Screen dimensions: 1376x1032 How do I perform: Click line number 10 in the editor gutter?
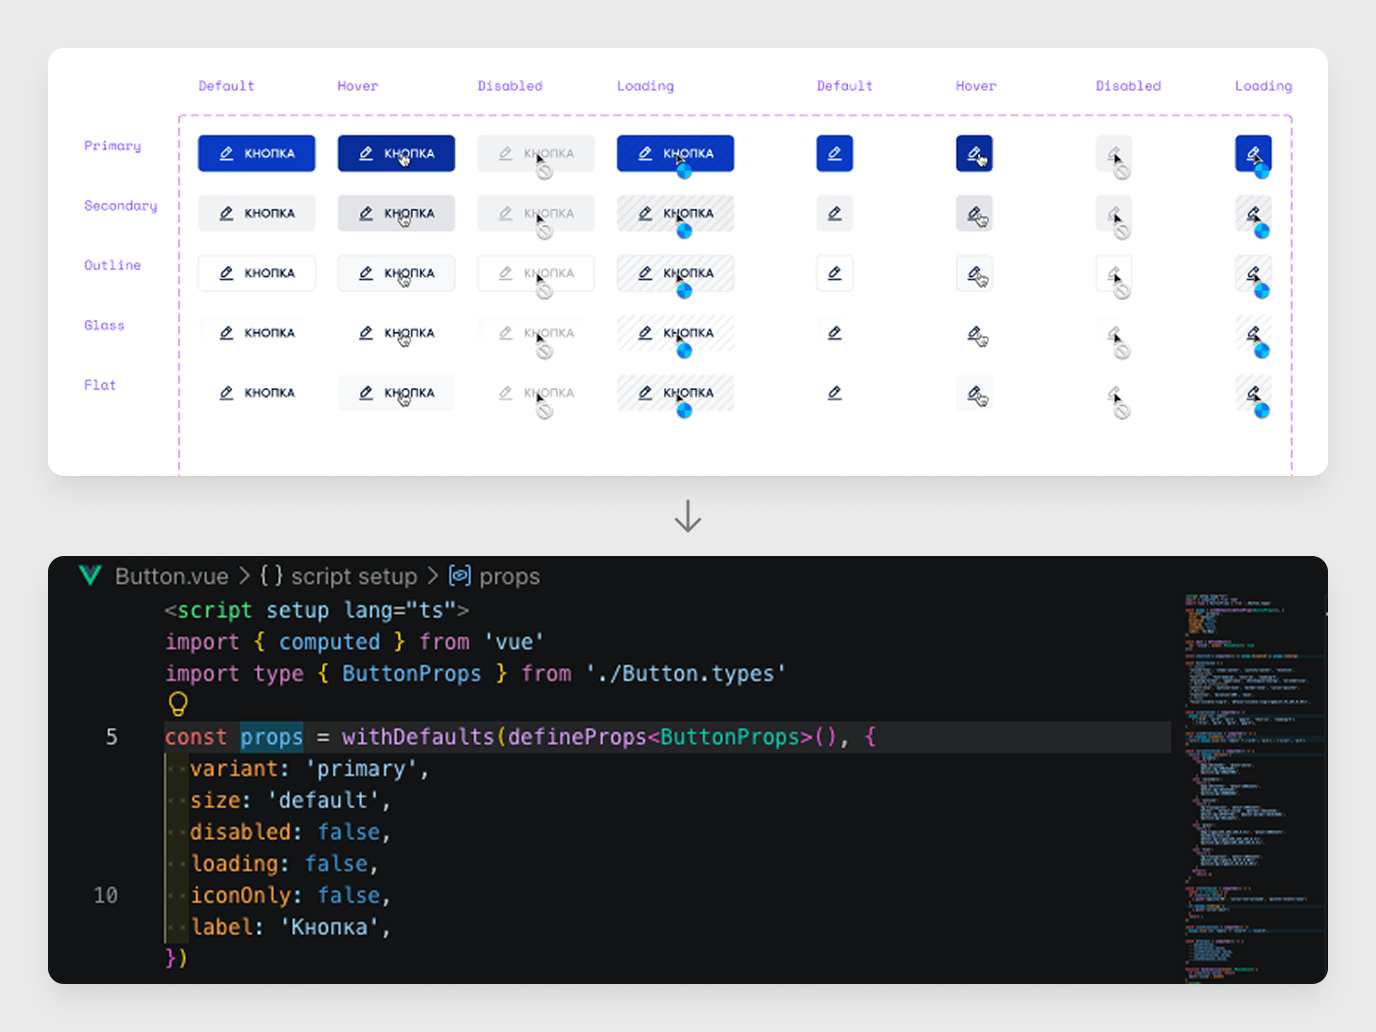pyautogui.click(x=106, y=895)
